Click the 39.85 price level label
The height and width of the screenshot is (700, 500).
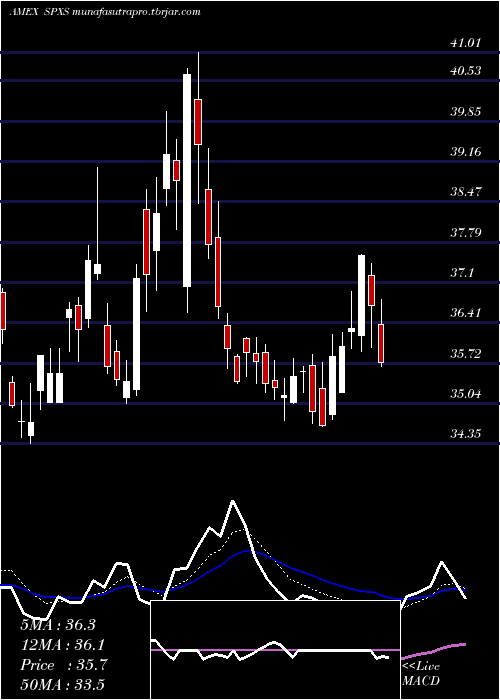coord(466,112)
